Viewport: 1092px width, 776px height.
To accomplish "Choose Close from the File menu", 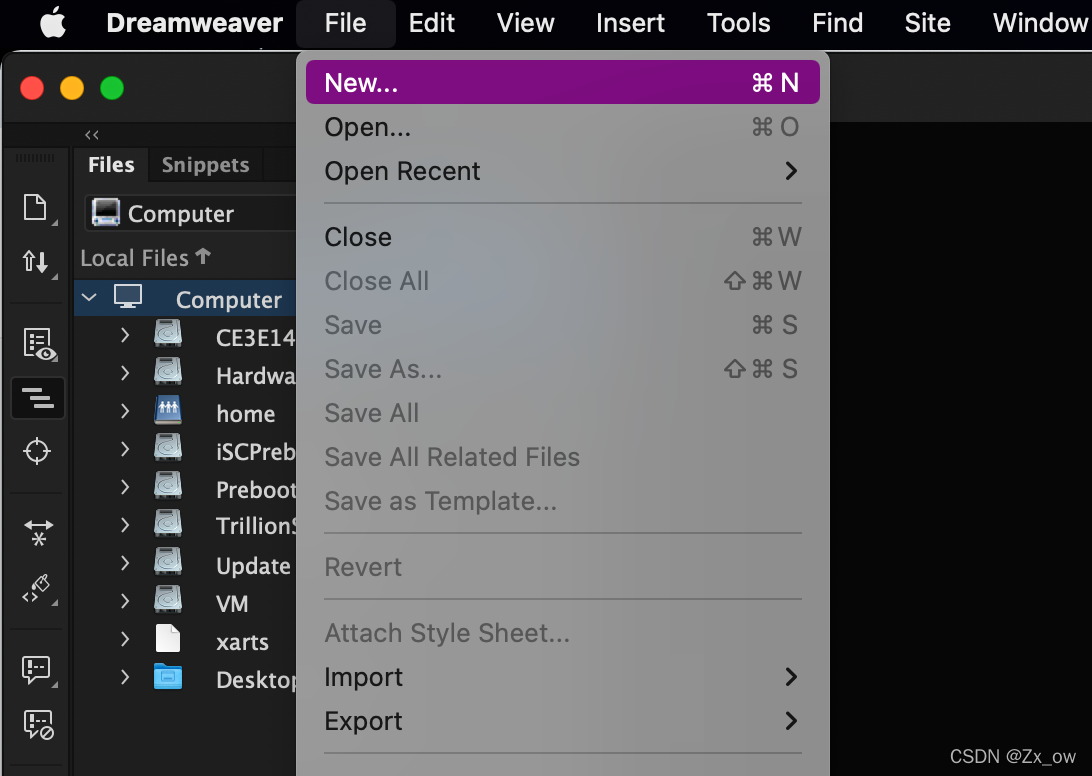I will (563, 237).
